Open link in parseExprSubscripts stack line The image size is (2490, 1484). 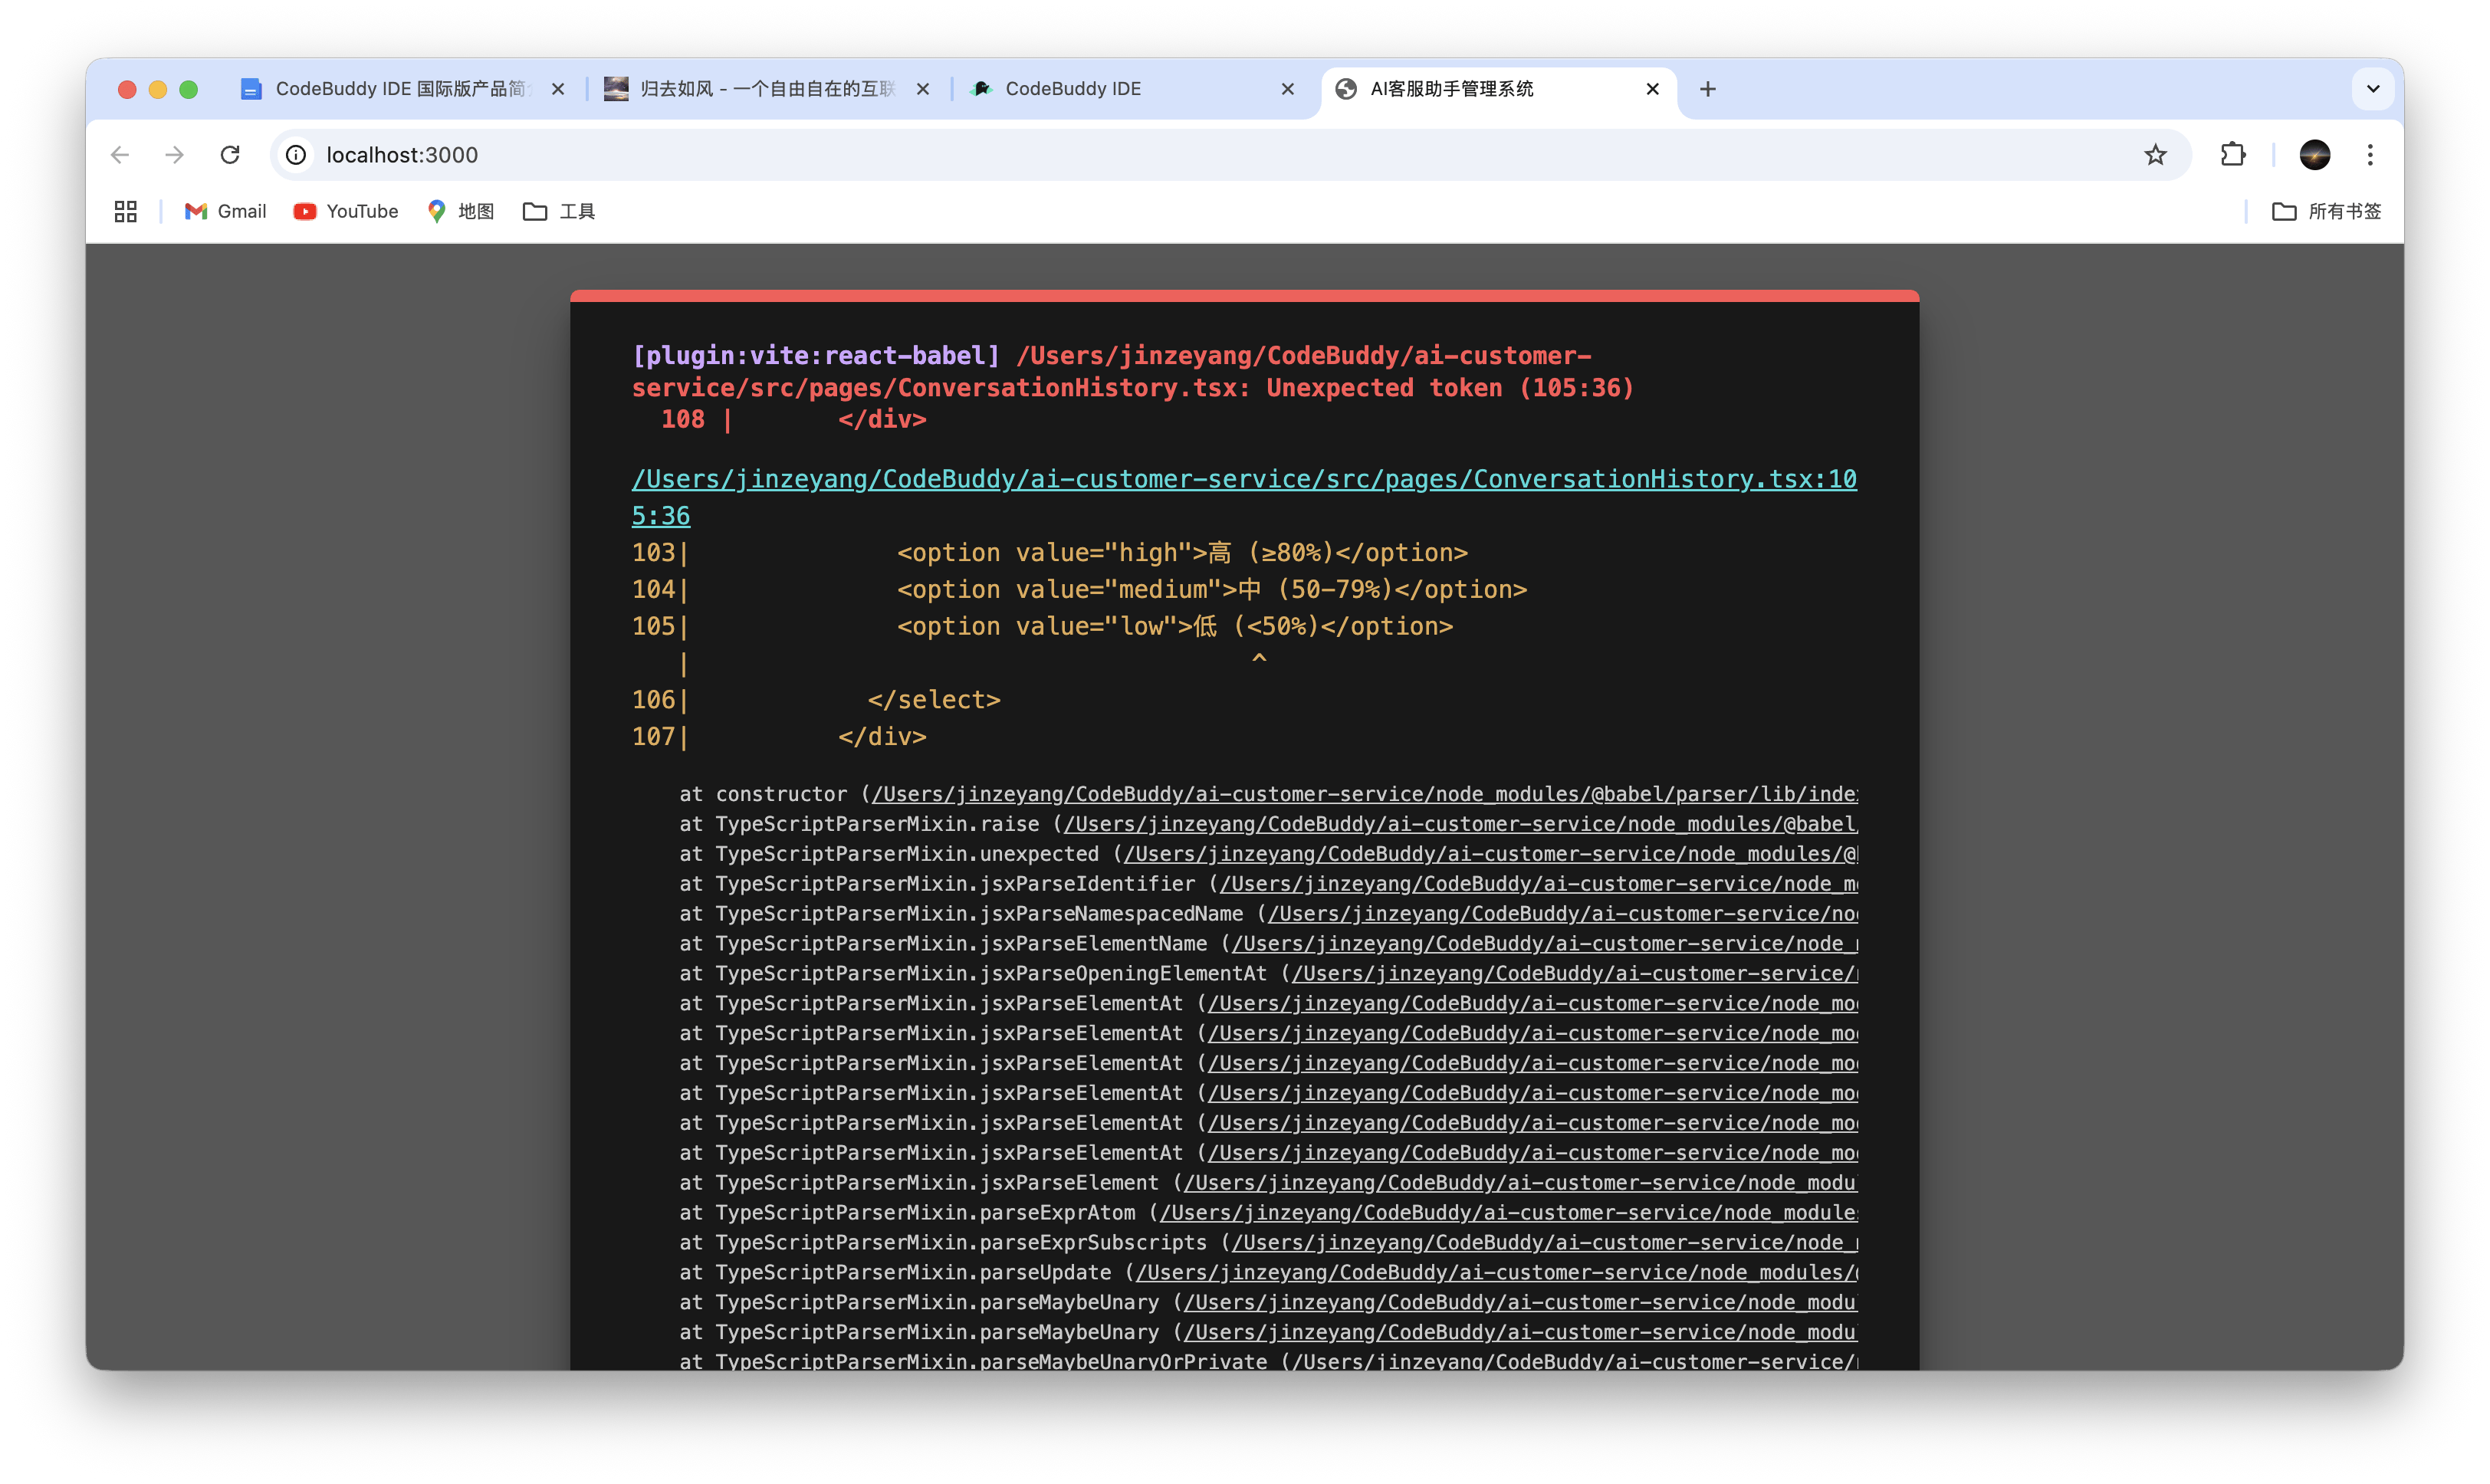[1544, 1243]
